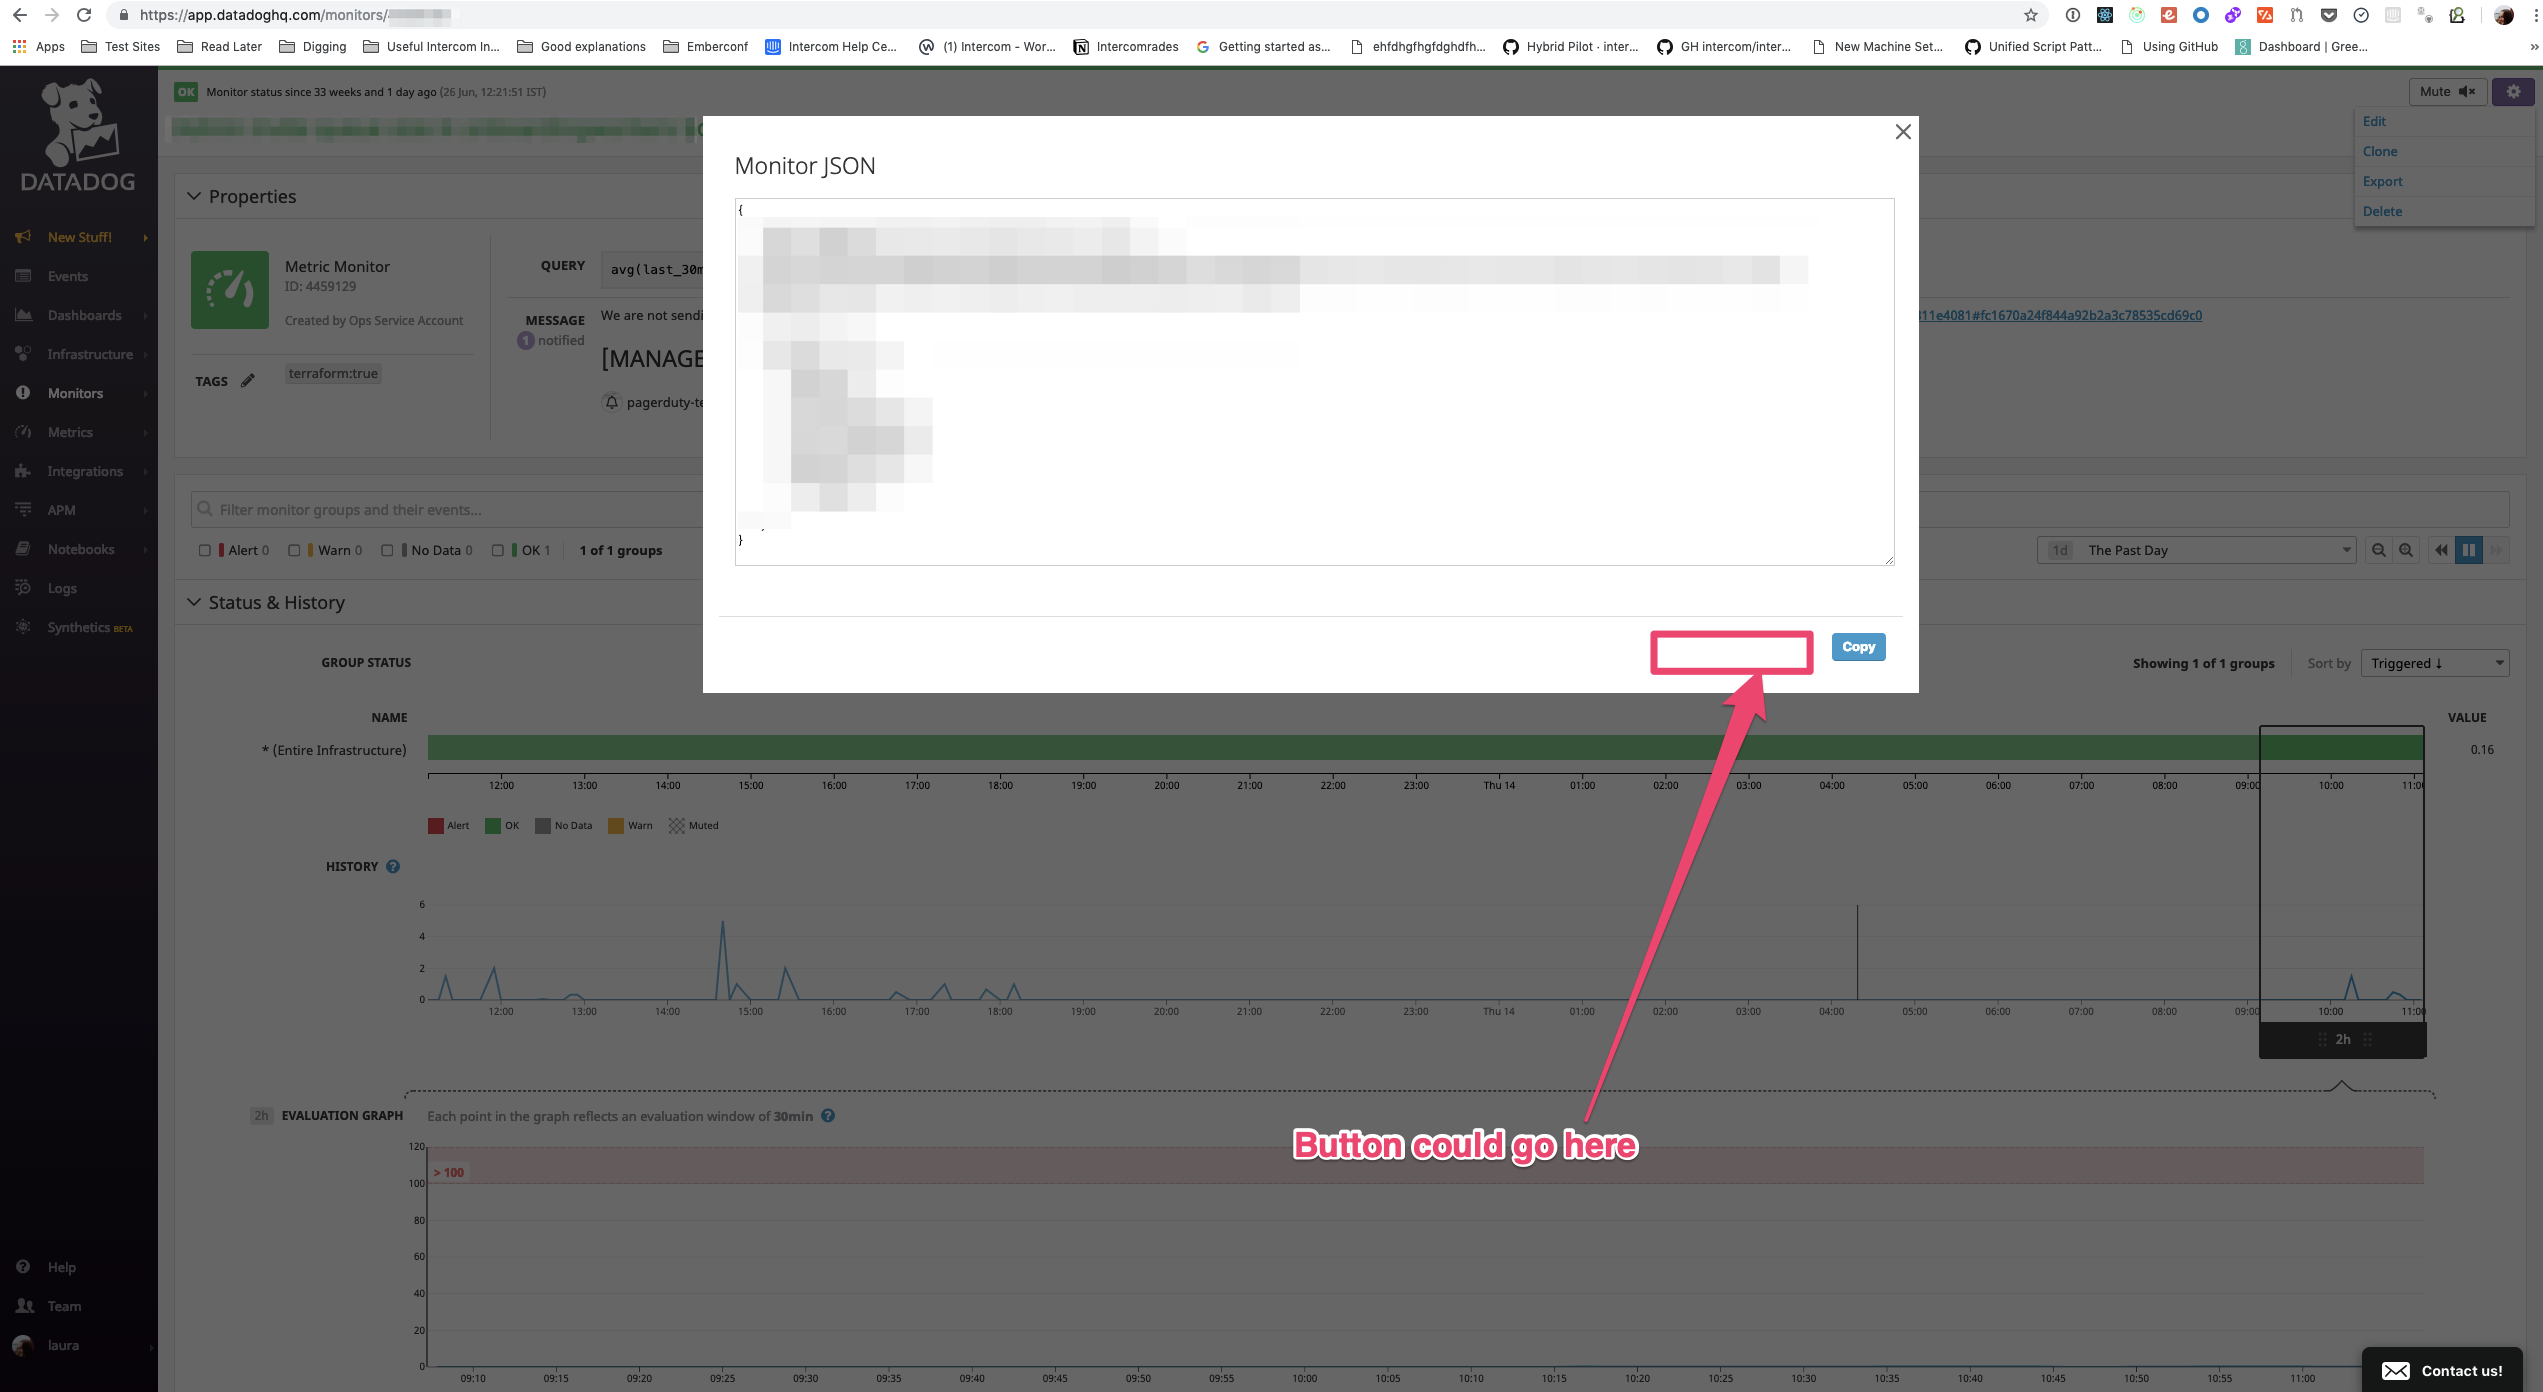
Task: Click the OK legend green swatch
Action: click(x=493, y=826)
